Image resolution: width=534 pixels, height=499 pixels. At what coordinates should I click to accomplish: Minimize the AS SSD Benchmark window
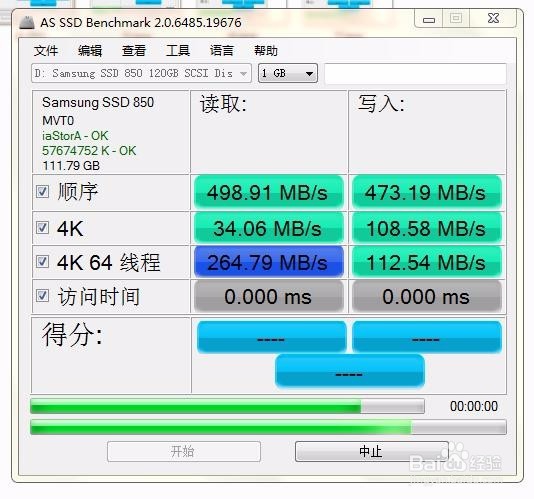pos(429,19)
